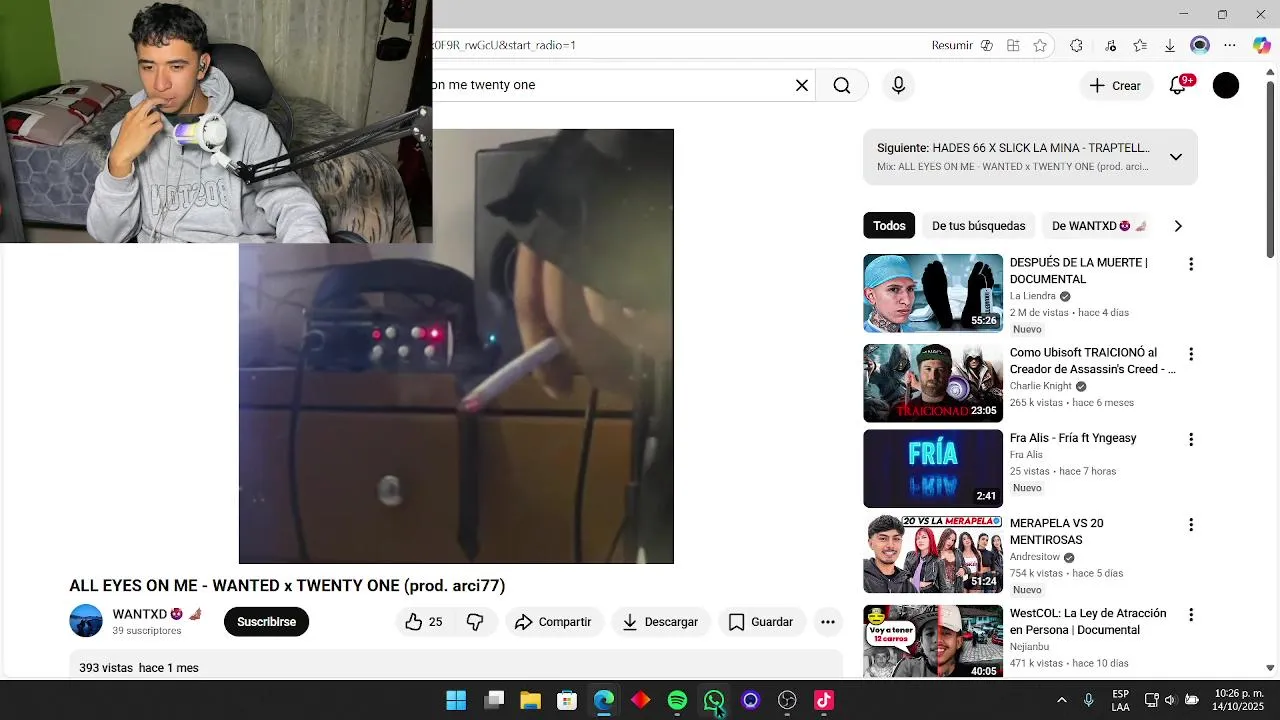Click the Crear button
Image resolution: width=1280 pixels, height=720 pixels.
(x=1115, y=85)
